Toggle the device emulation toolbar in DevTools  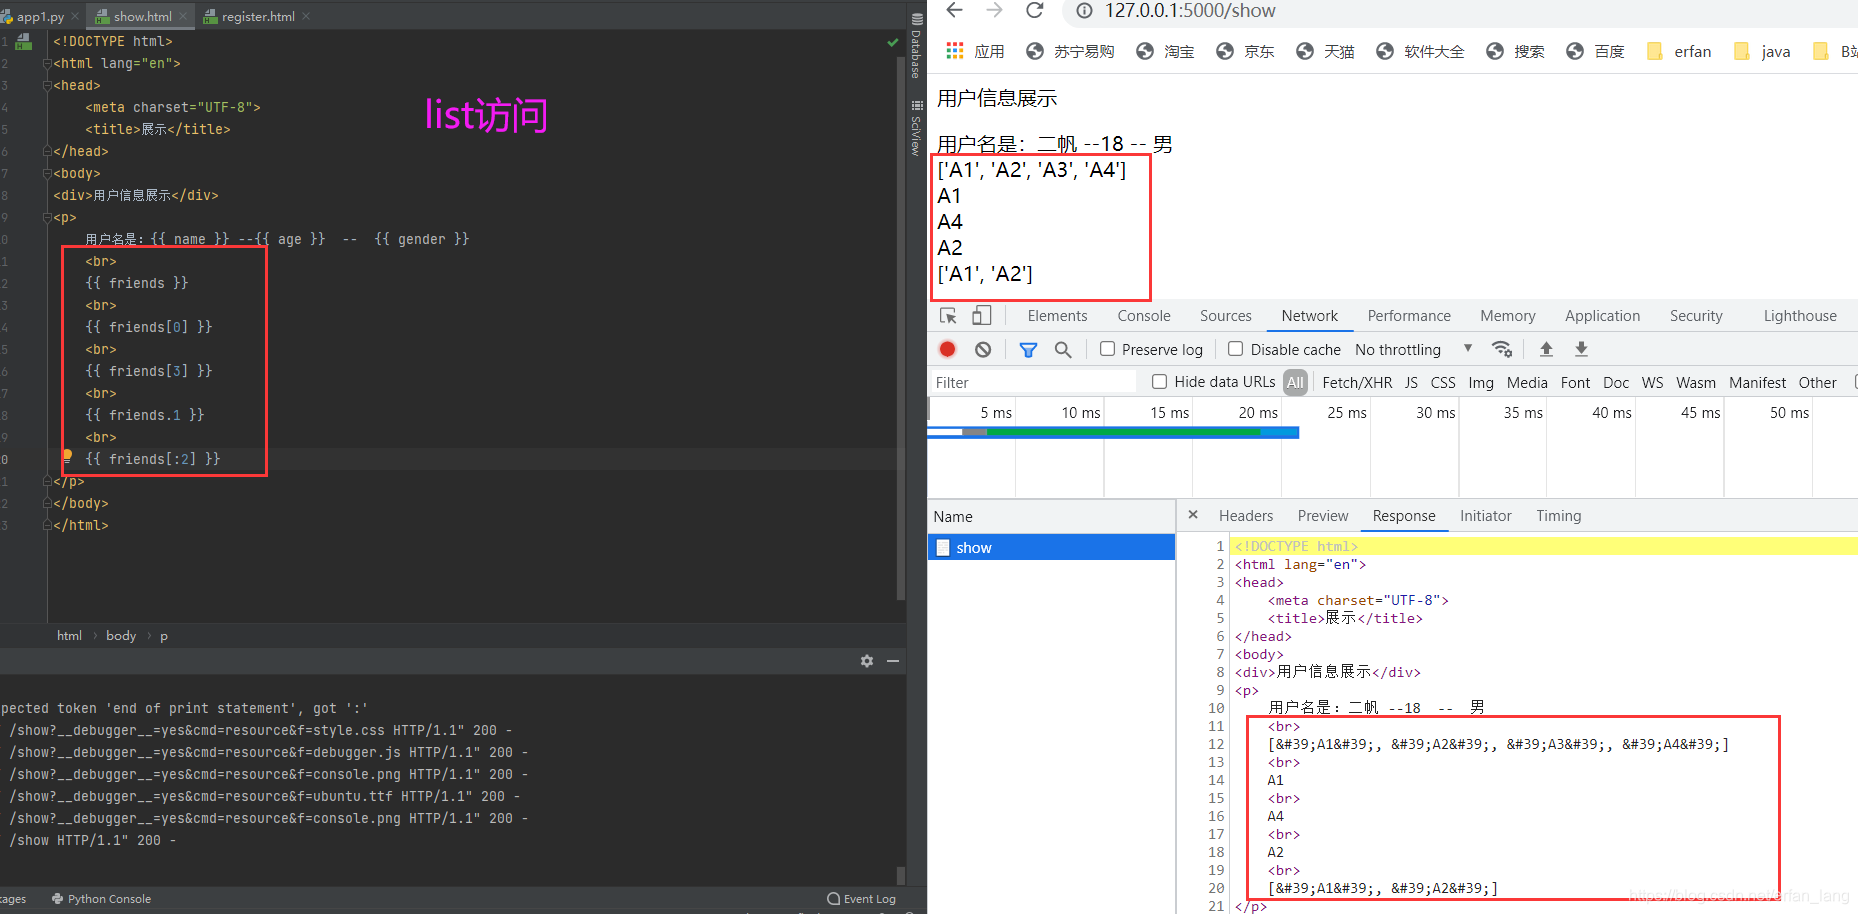pyautogui.click(x=981, y=315)
